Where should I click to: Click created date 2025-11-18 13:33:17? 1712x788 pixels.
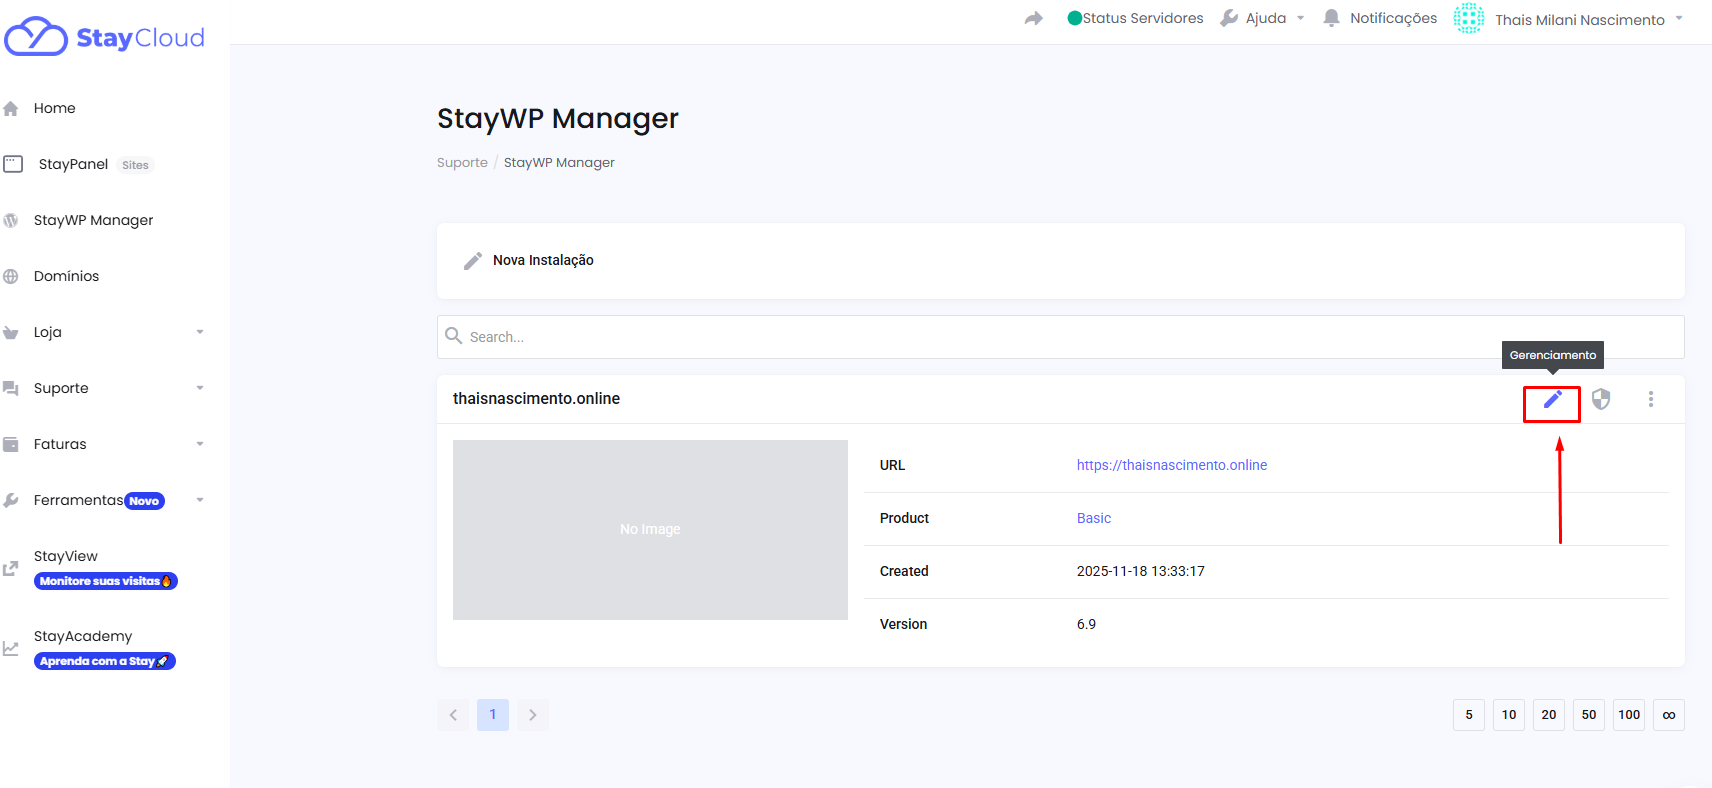(x=1141, y=571)
